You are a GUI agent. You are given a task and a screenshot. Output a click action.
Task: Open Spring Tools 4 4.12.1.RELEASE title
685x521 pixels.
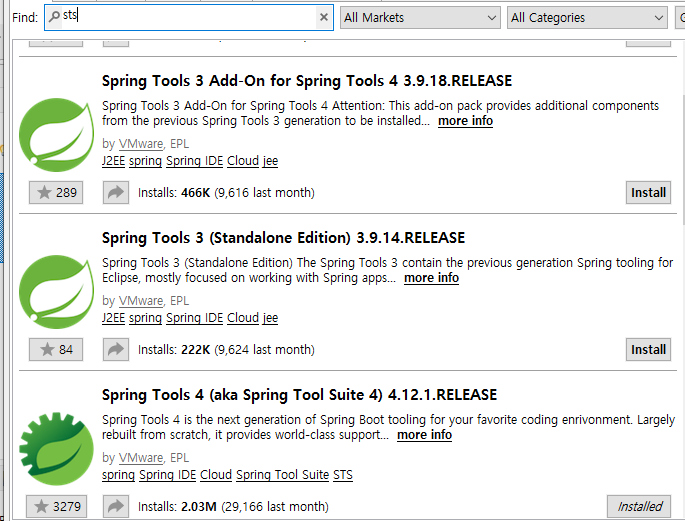(299, 395)
